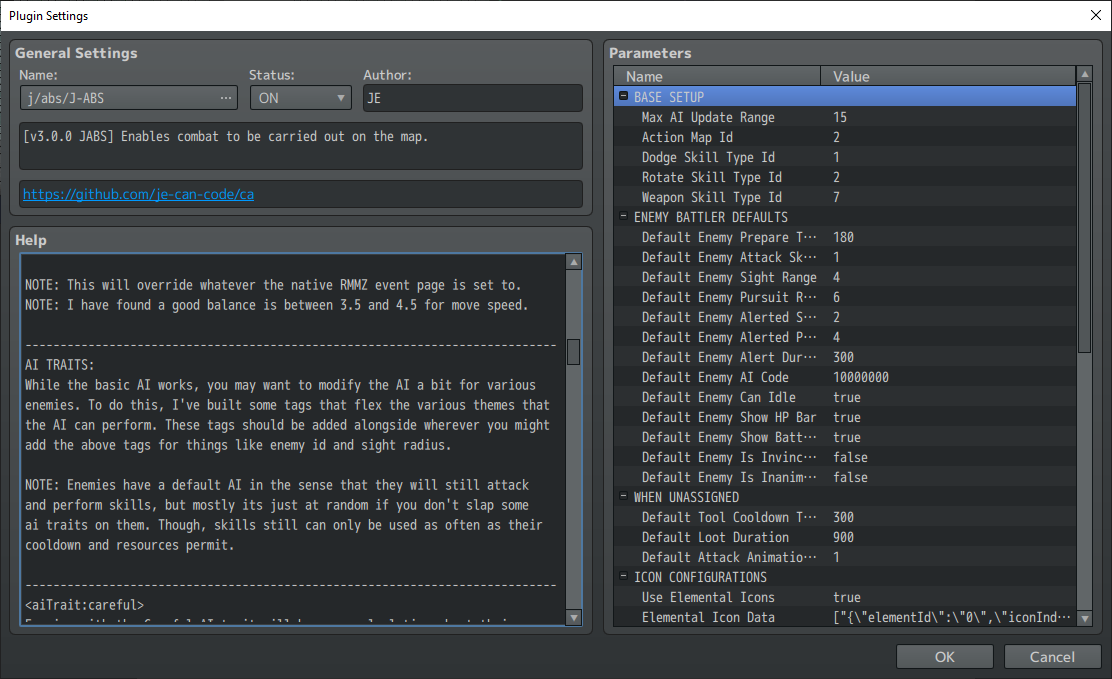
Task: Click the <aiTrait:careful> tag in Help
Action: pyautogui.click(x=84, y=605)
